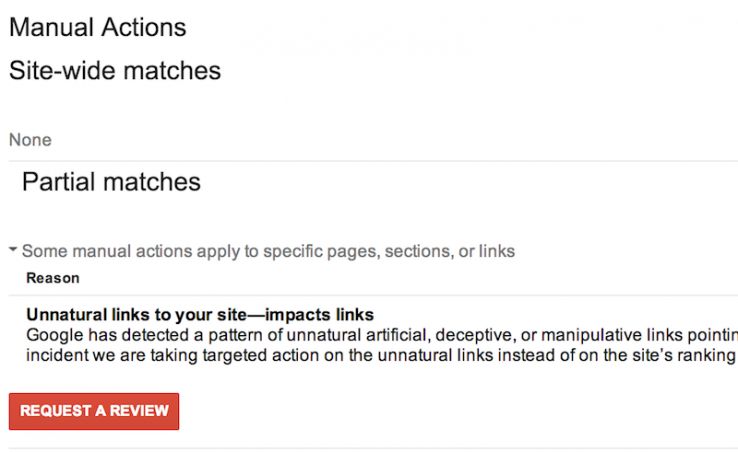Image resolution: width=738 pixels, height=452 pixels.
Task: Click the 'Google has detected a pattern' description line
Action: coord(380,335)
